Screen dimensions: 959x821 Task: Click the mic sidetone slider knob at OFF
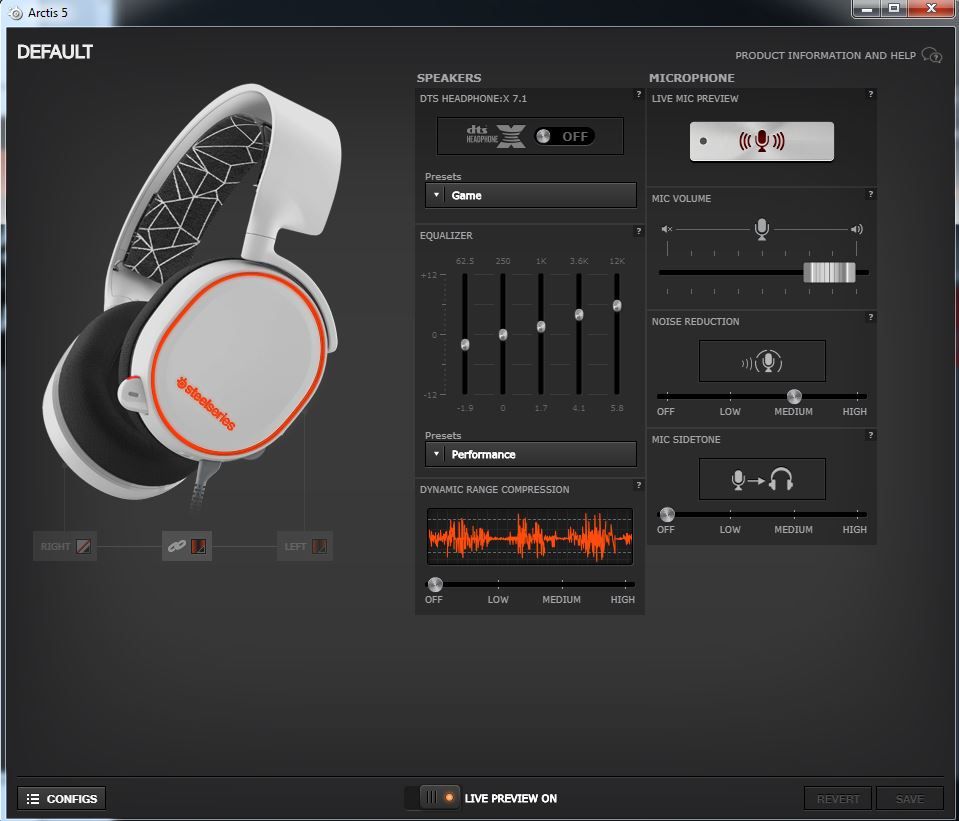(667, 515)
